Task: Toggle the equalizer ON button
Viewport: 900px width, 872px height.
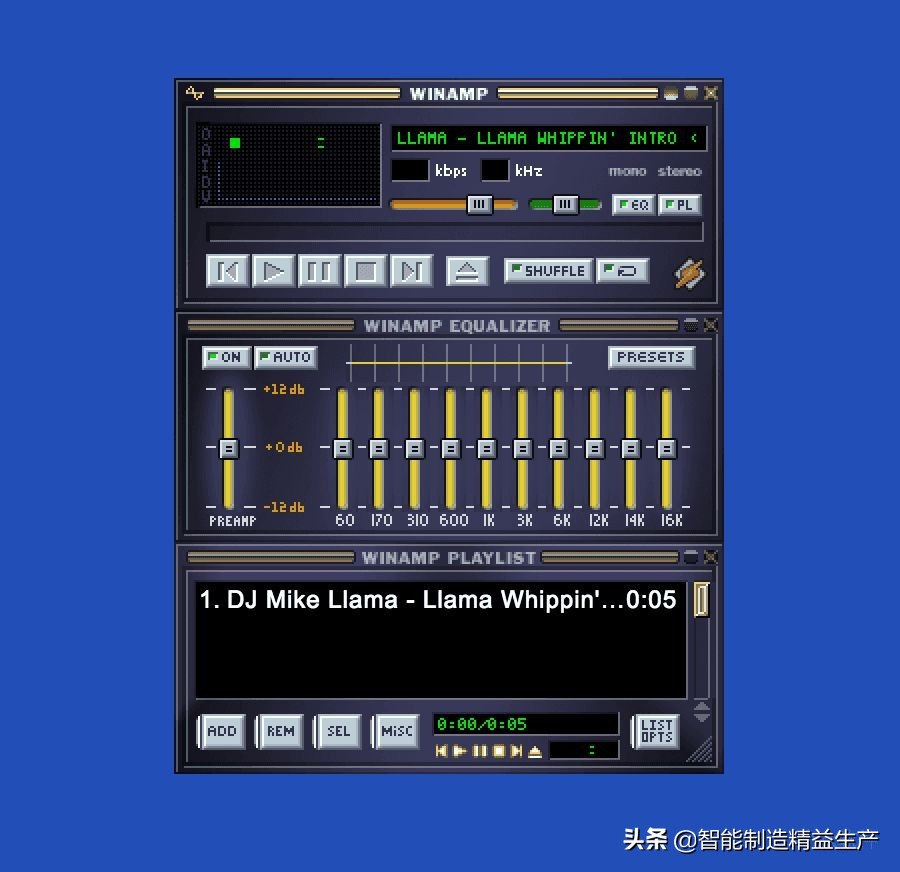Action: 226,357
